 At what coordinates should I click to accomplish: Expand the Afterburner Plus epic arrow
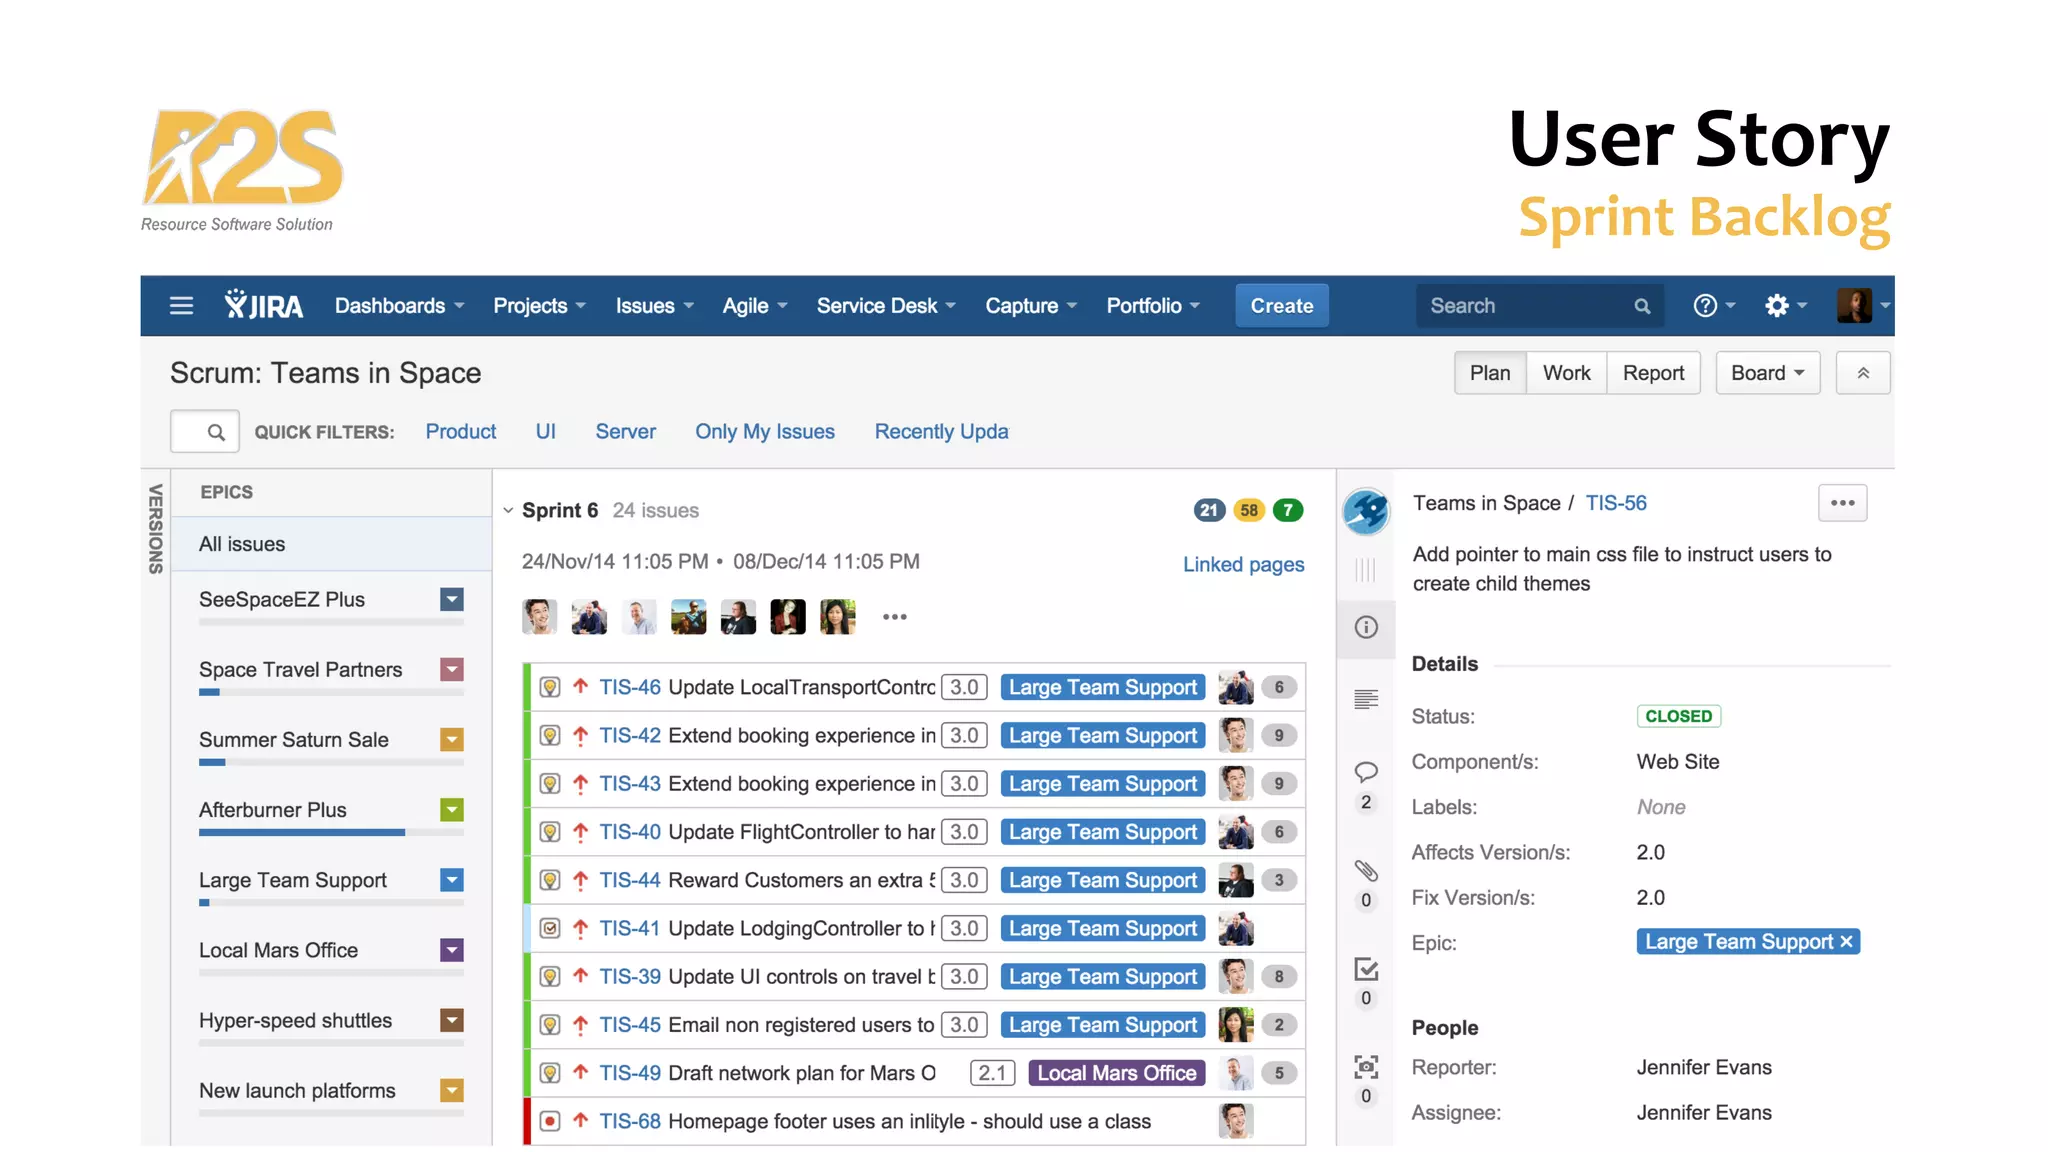click(x=452, y=810)
